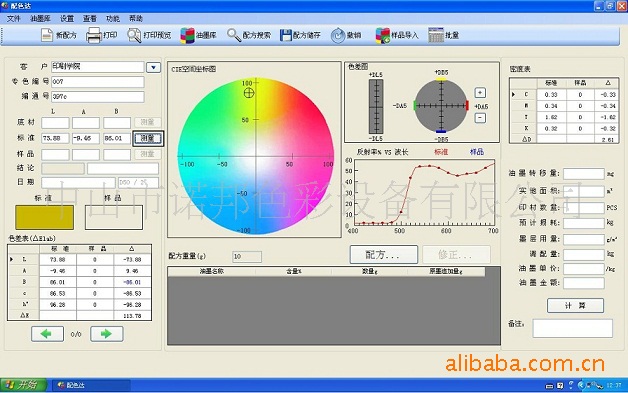628x393 pixels.
Task: Click the 原墨追加量g column header
Action: [446, 271]
